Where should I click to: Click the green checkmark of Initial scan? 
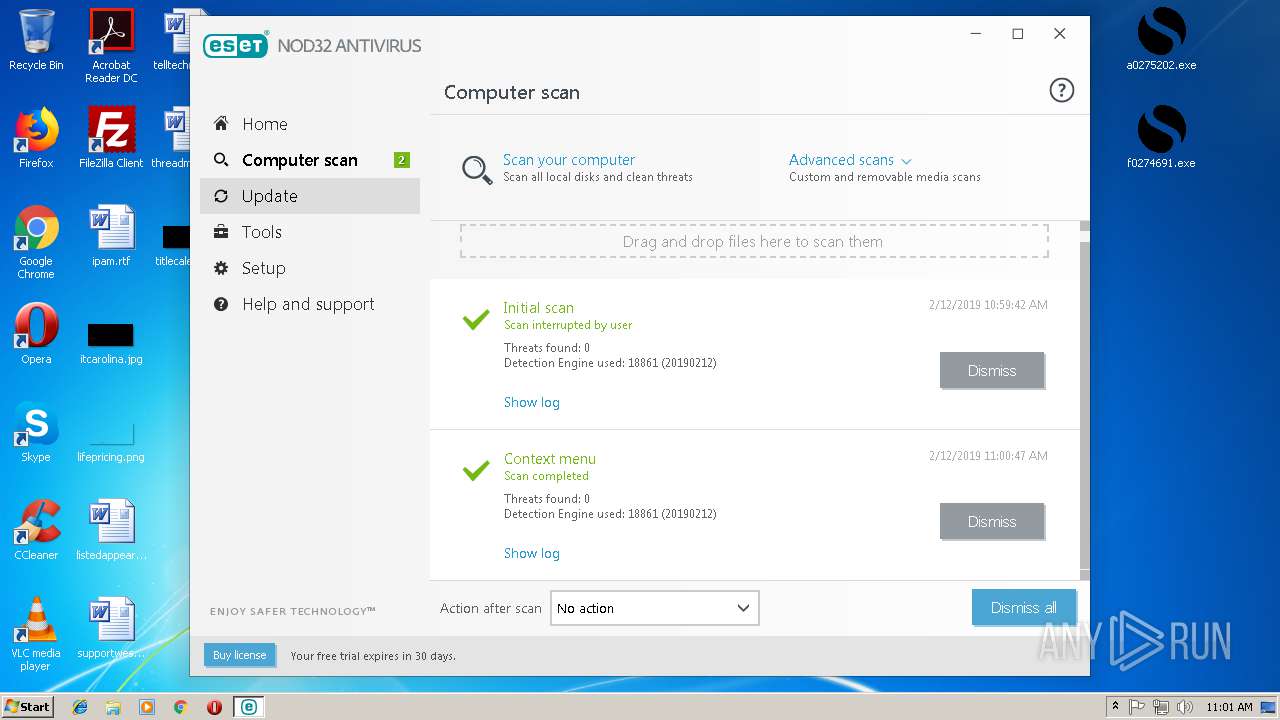(476, 319)
